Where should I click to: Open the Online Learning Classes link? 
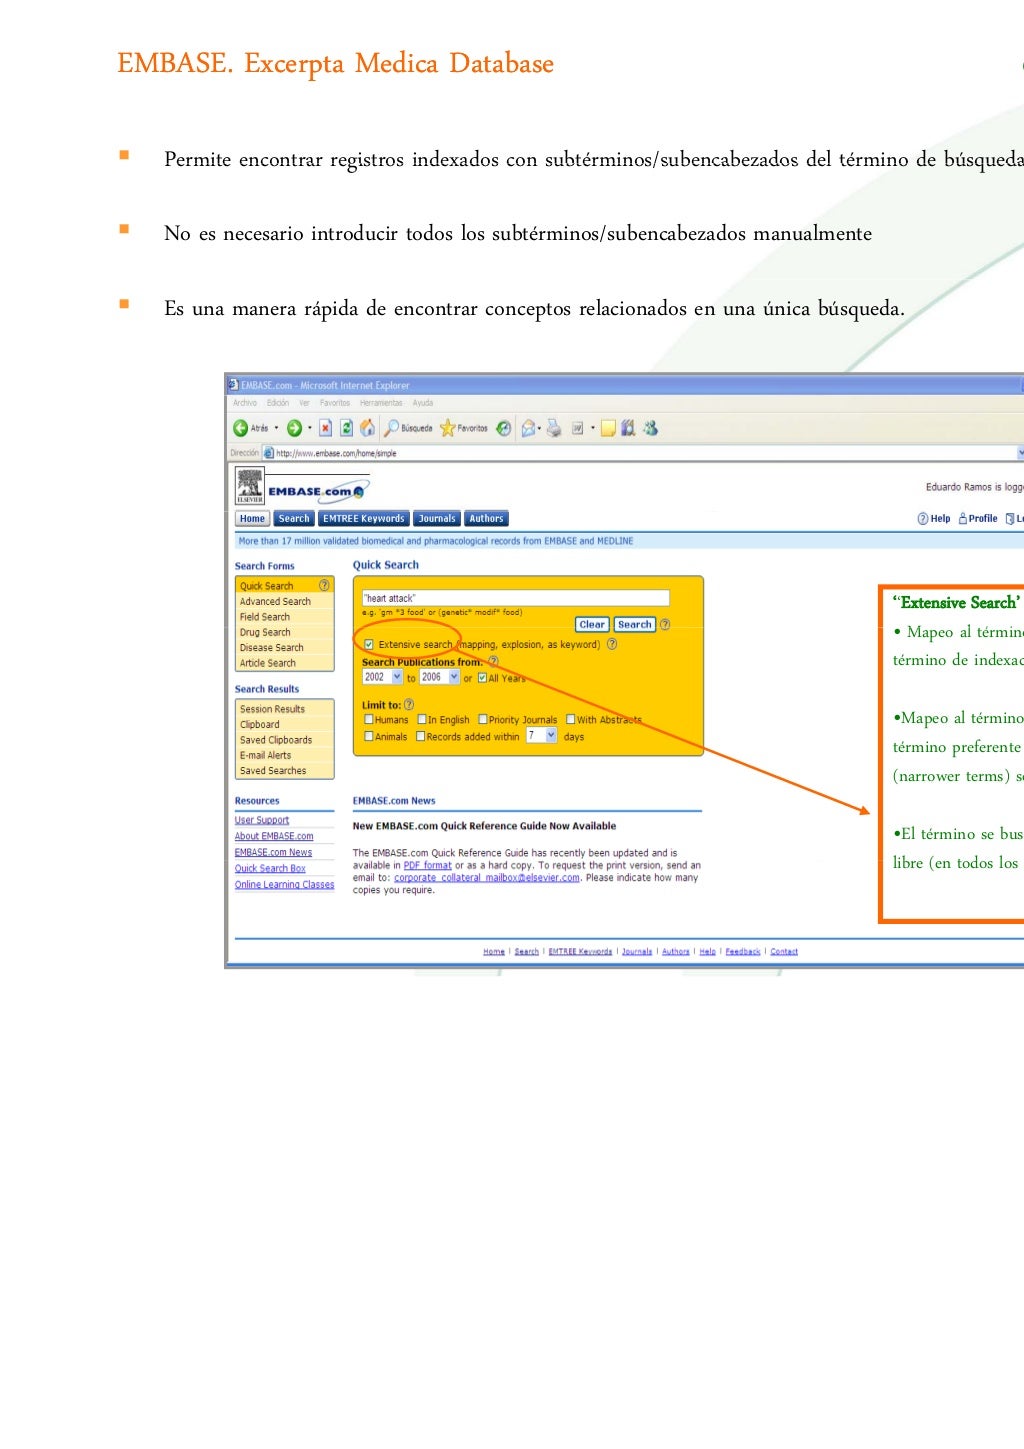click(284, 884)
